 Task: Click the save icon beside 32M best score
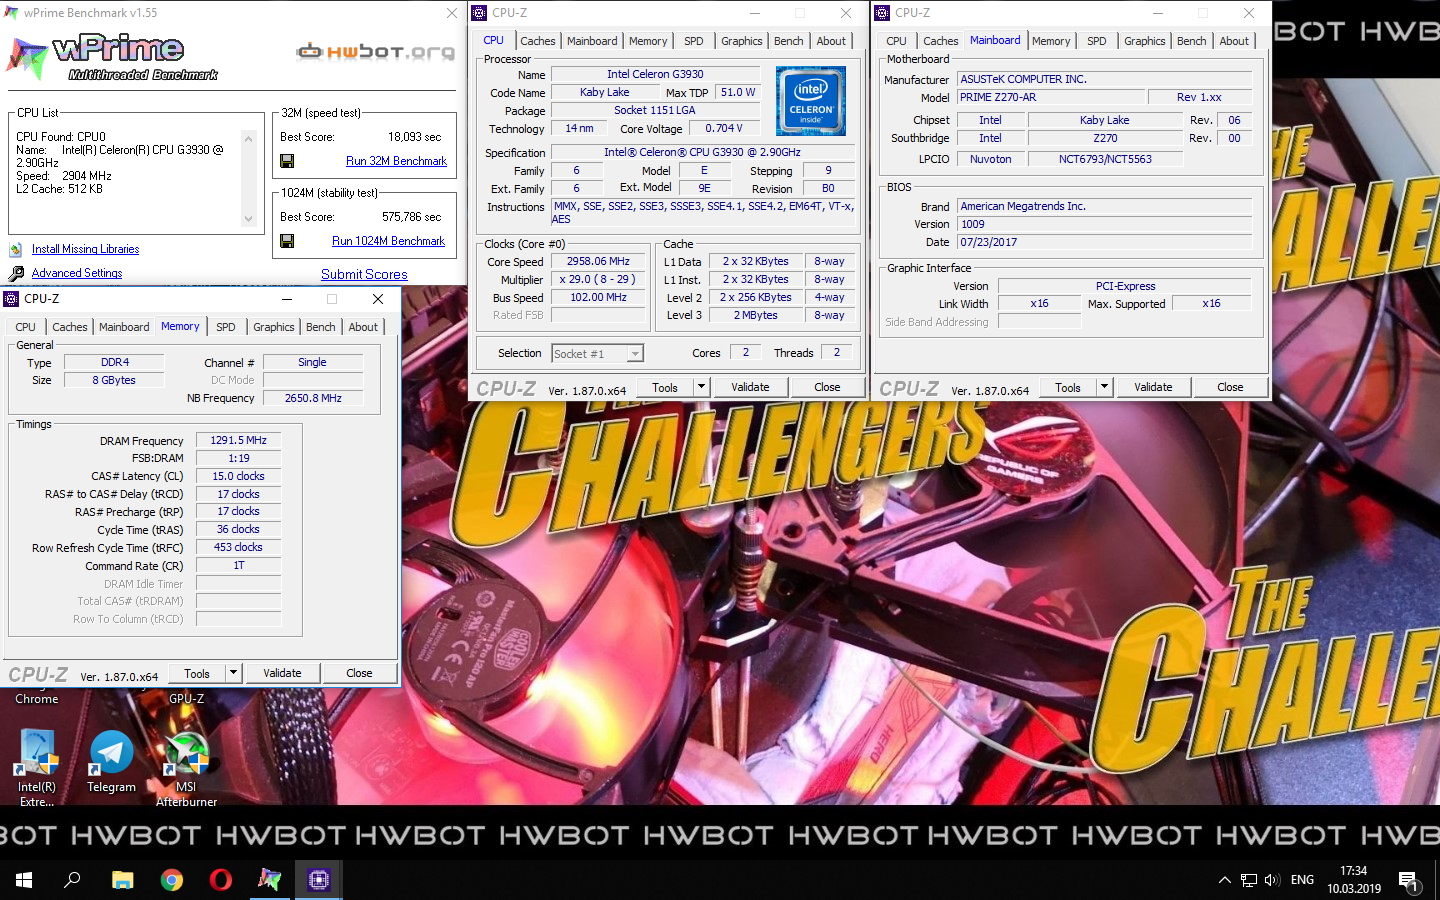tap(287, 161)
